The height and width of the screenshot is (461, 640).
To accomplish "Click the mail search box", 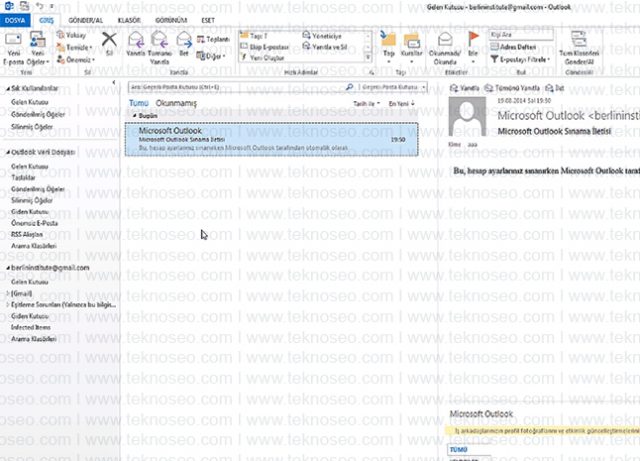I will click(237, 87).
